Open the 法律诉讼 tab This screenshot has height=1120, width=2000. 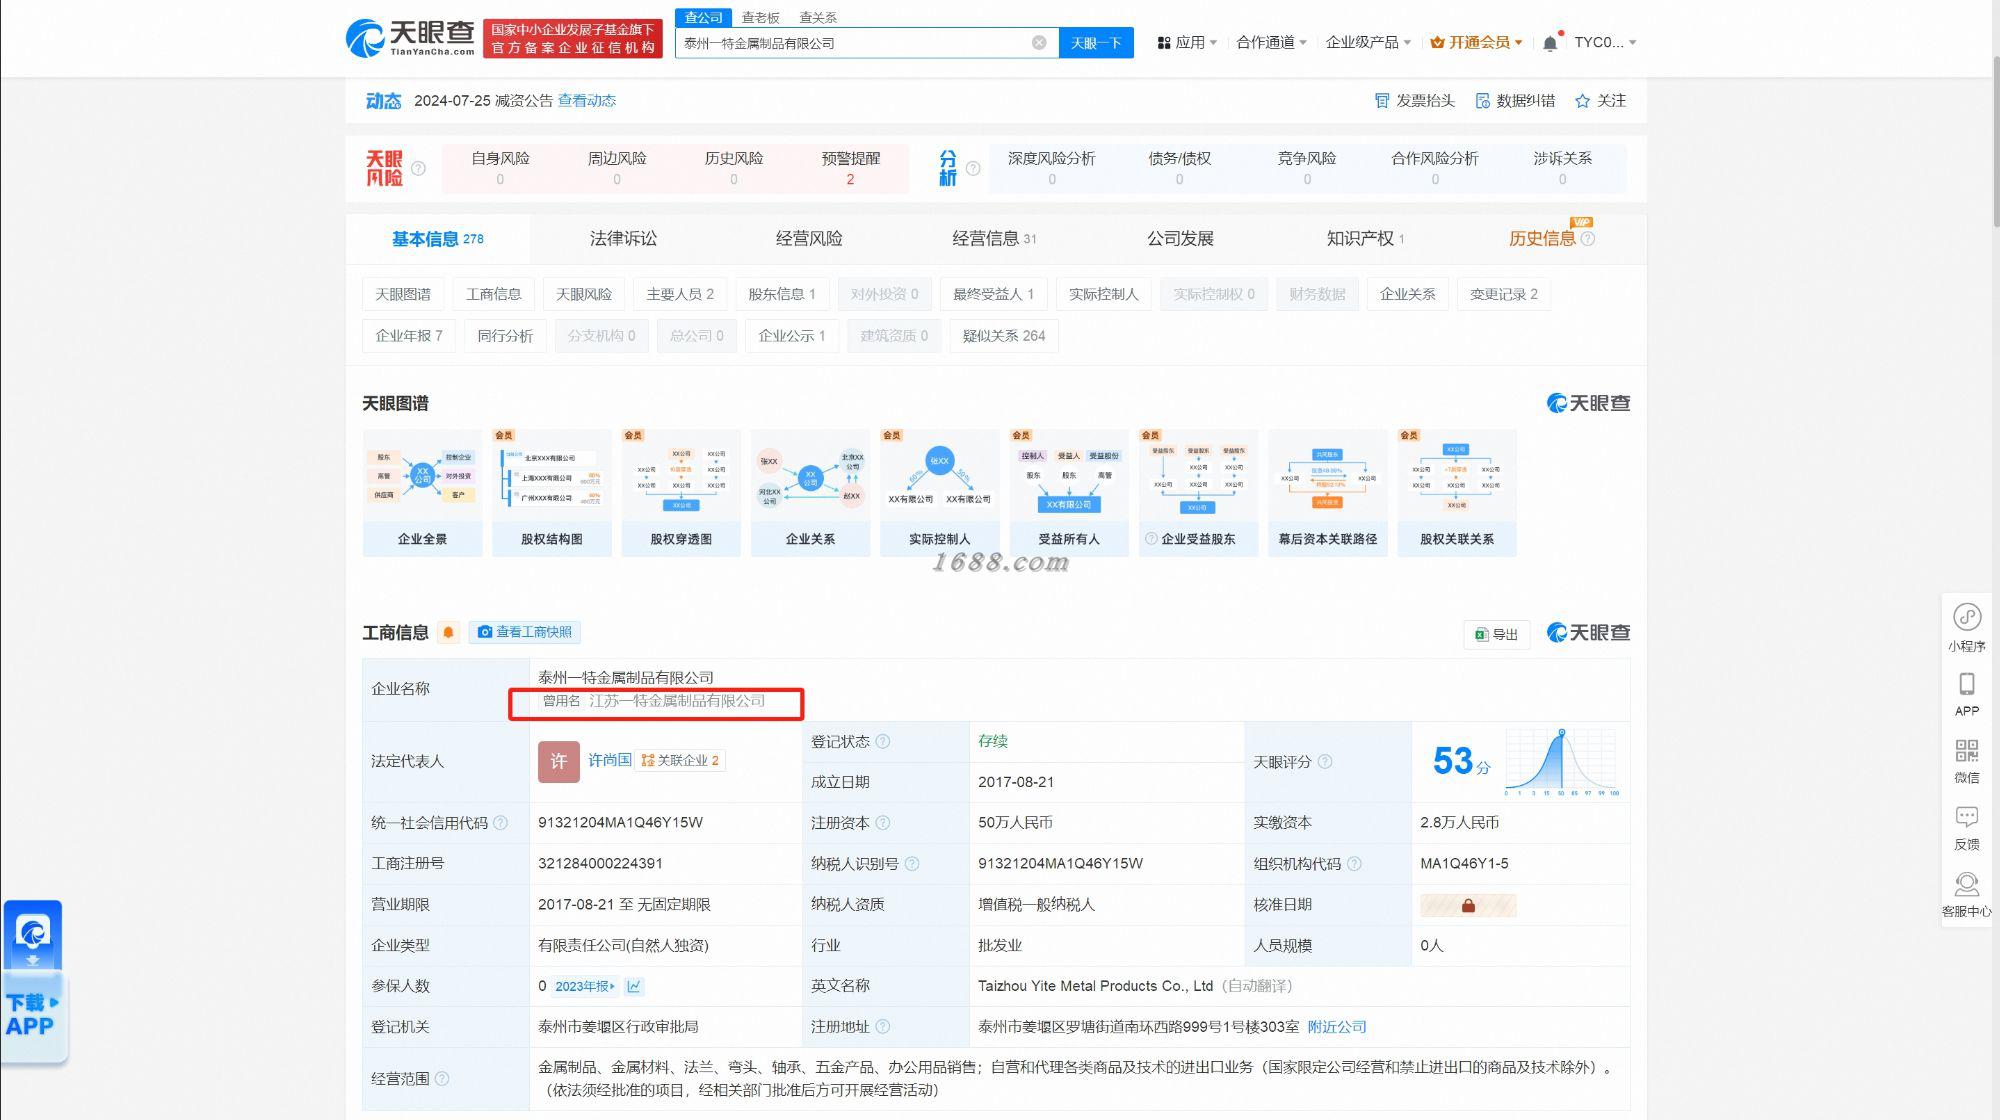(623, 238)
